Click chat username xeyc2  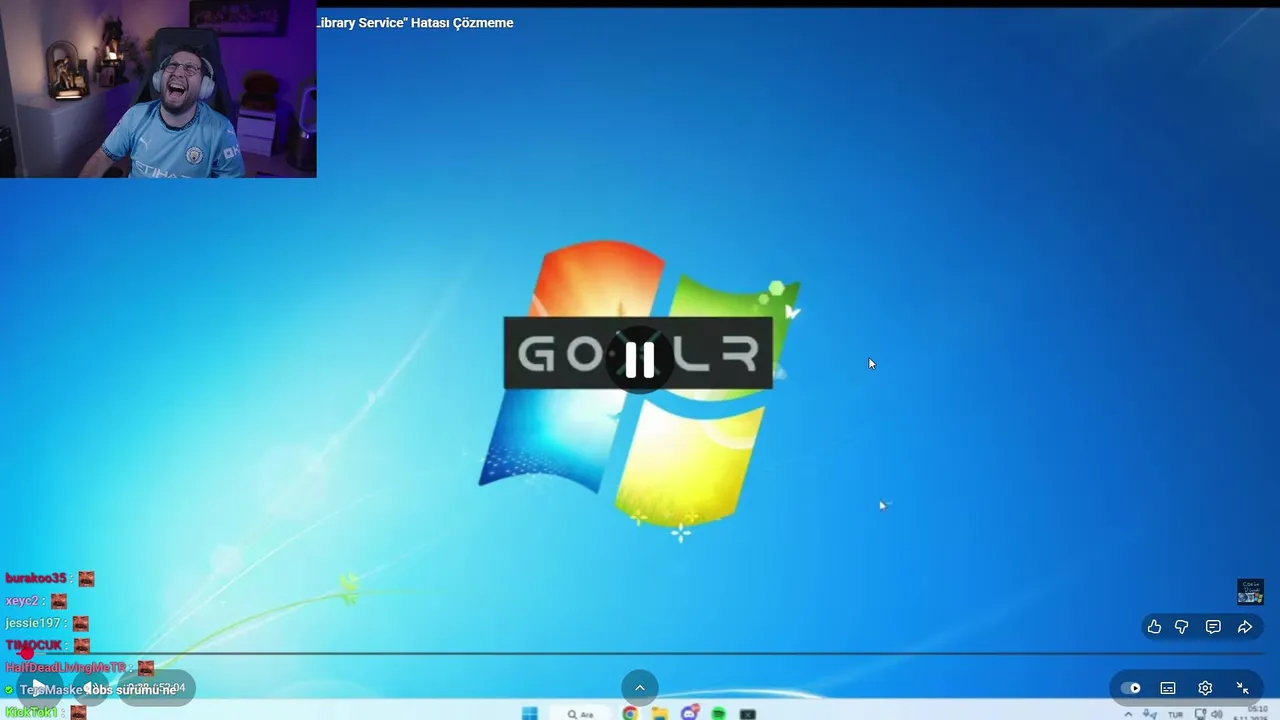[x=22, y=601]
